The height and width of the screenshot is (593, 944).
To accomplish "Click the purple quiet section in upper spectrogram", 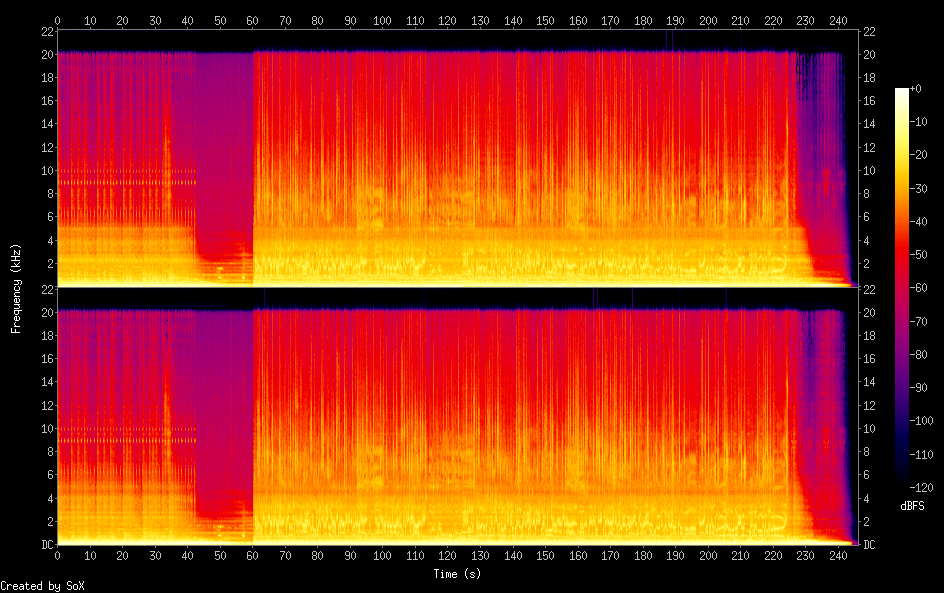I will 220,140.
